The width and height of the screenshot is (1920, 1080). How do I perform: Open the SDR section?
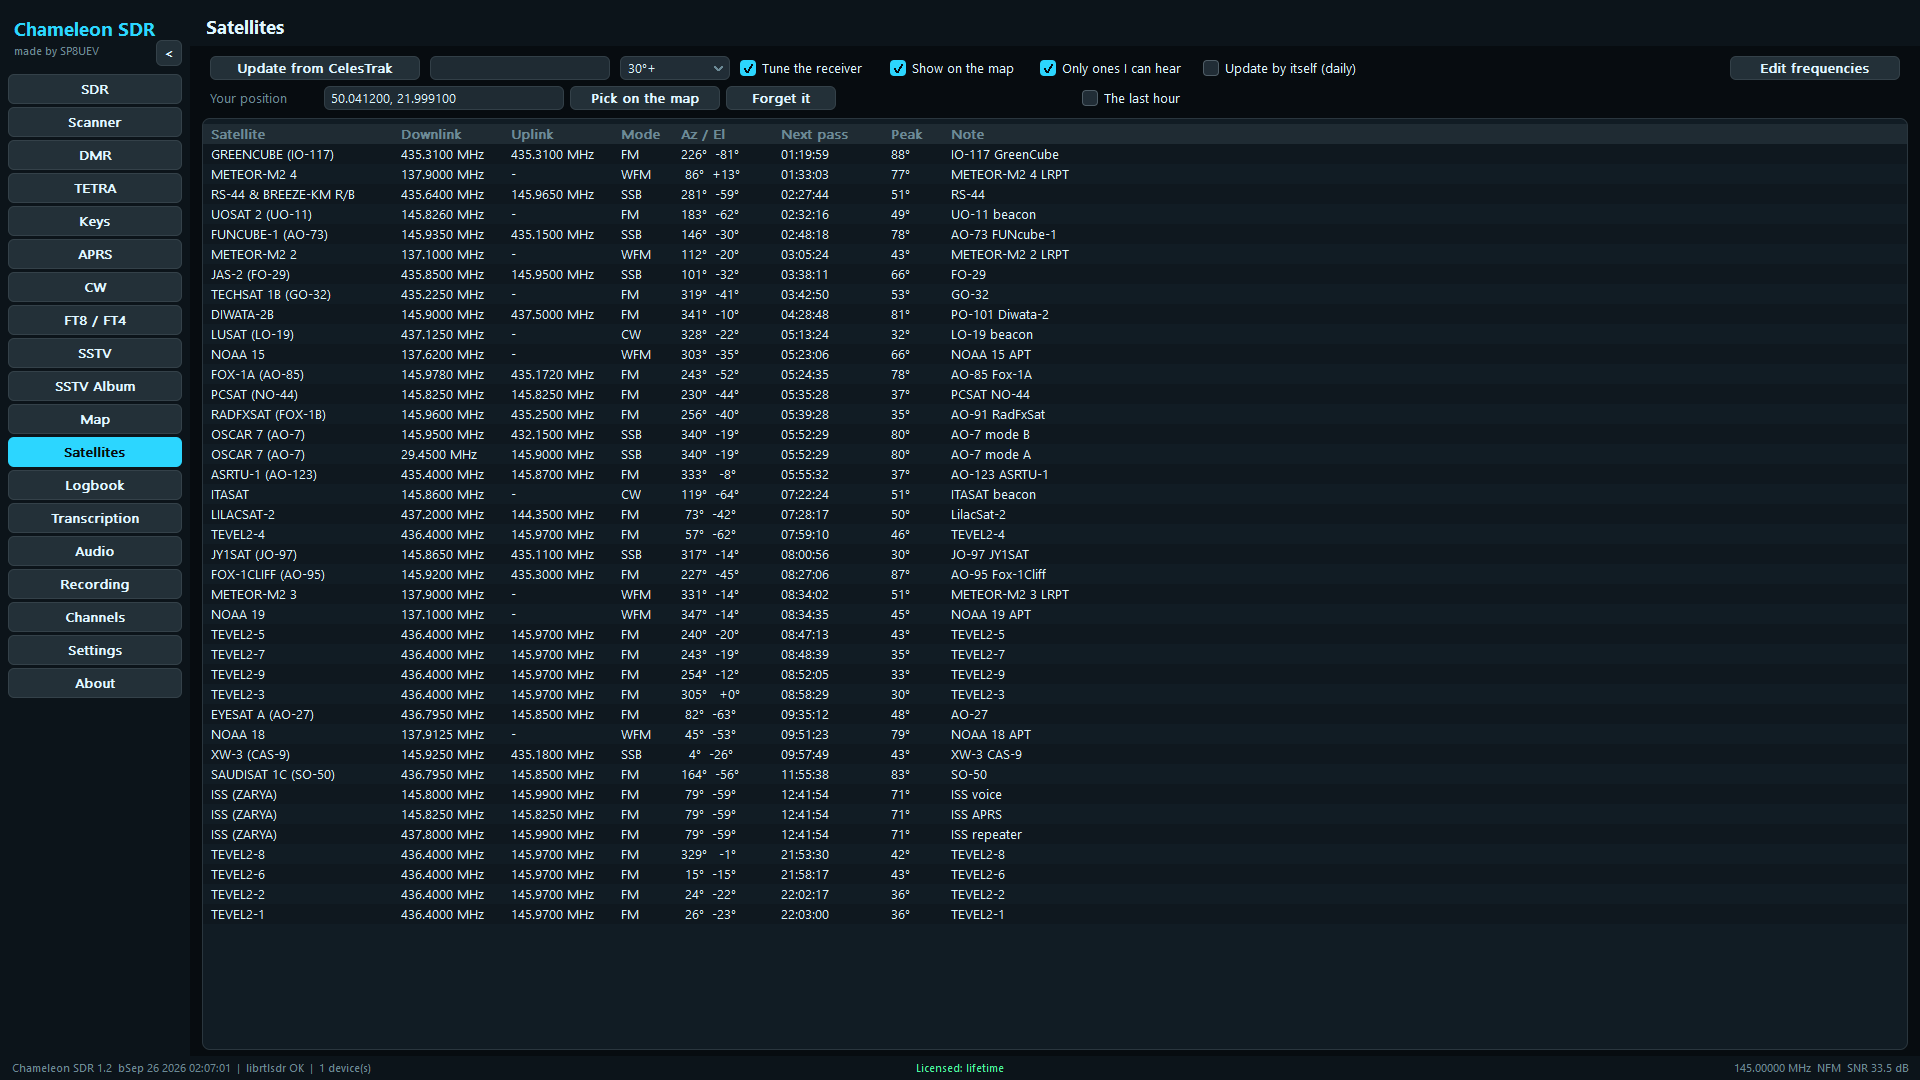(x=95, y=89)
